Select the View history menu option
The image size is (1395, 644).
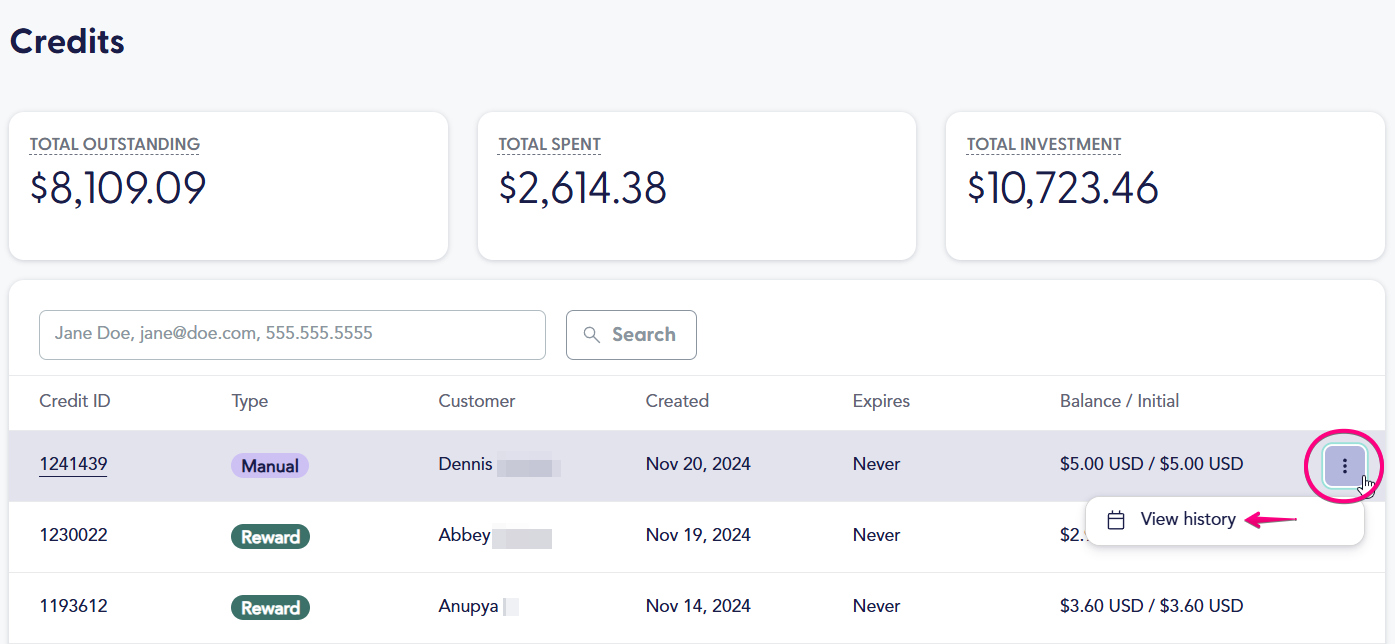click(1187, 519)
